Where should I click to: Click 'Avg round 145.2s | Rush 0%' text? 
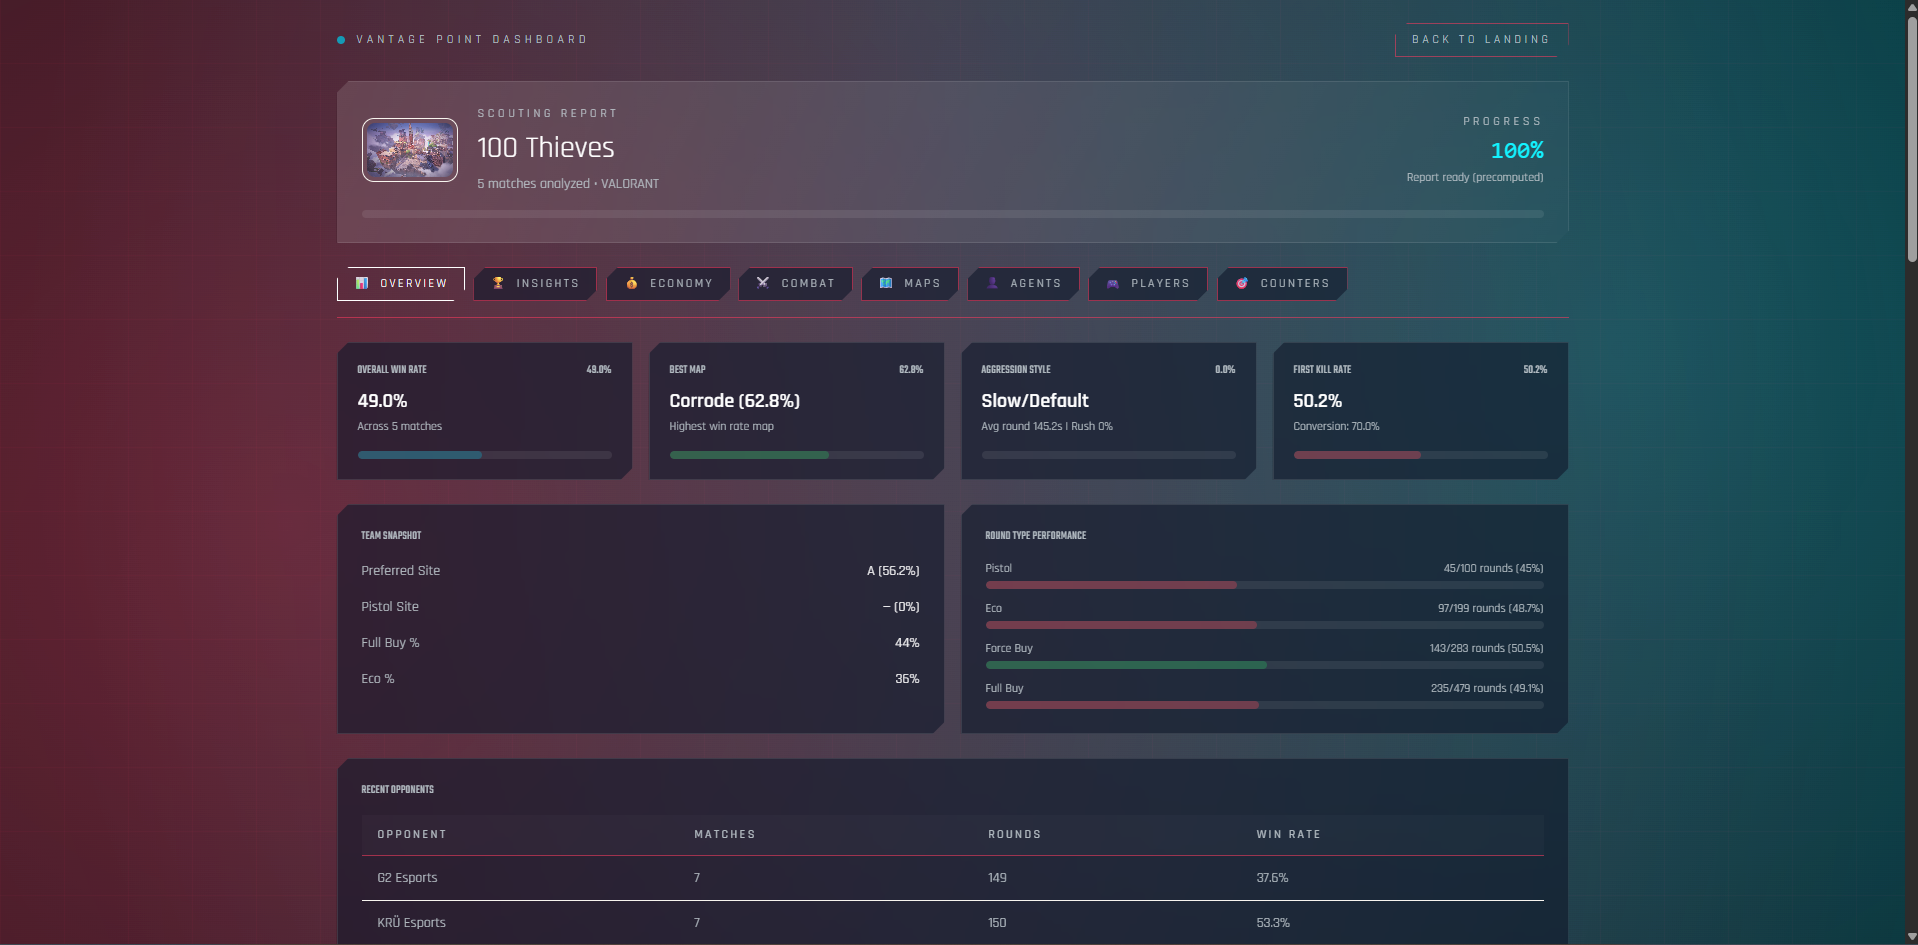point(1047,426)
